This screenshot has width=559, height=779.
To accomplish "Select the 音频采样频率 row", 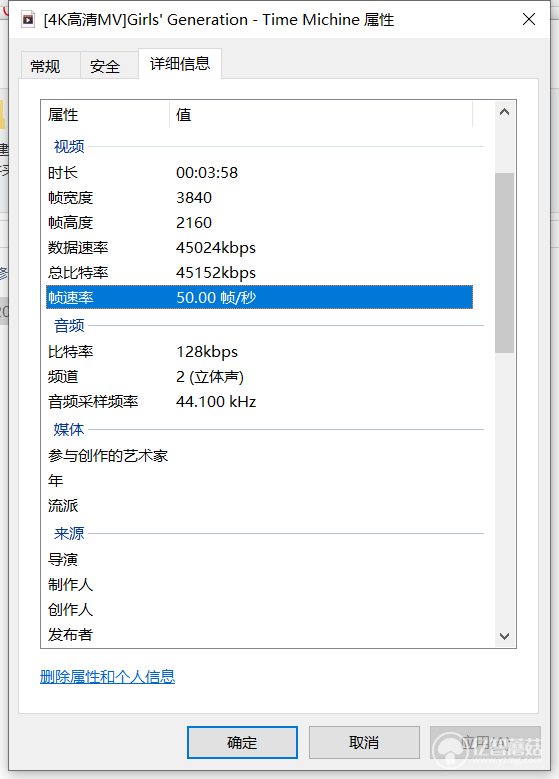I will click(259, 401).
